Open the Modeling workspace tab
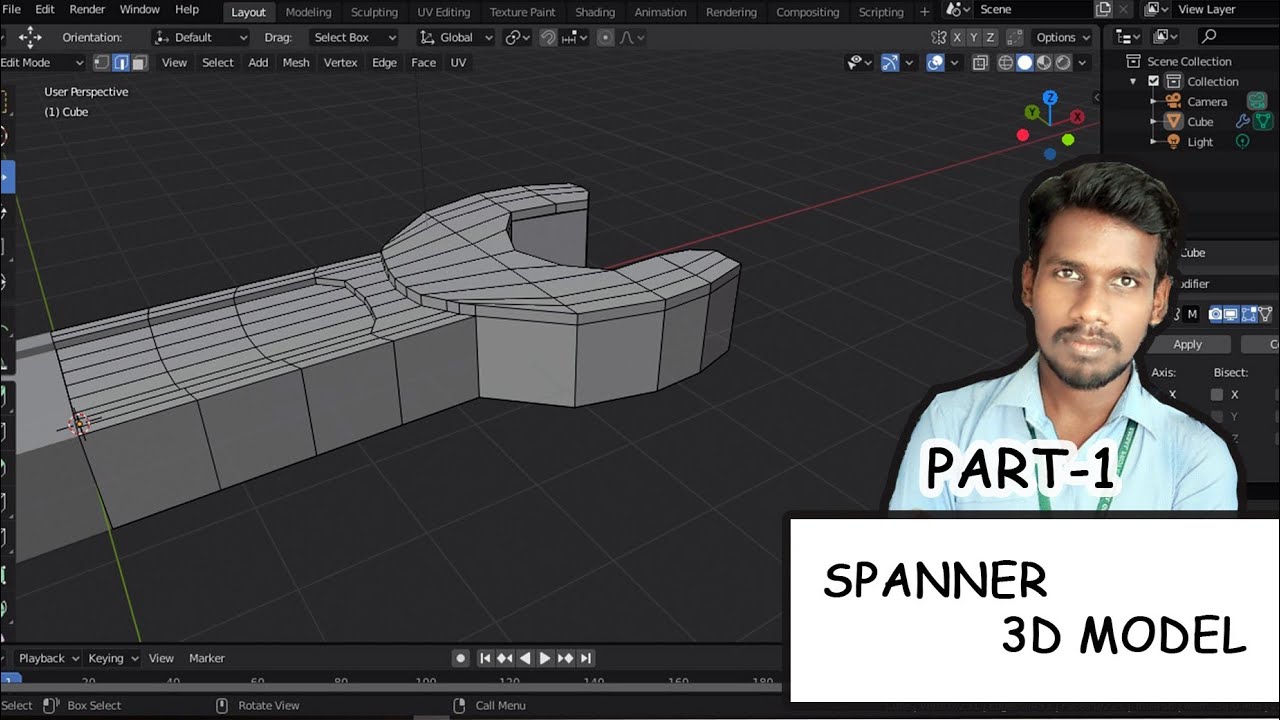 (x=308, y=12)
